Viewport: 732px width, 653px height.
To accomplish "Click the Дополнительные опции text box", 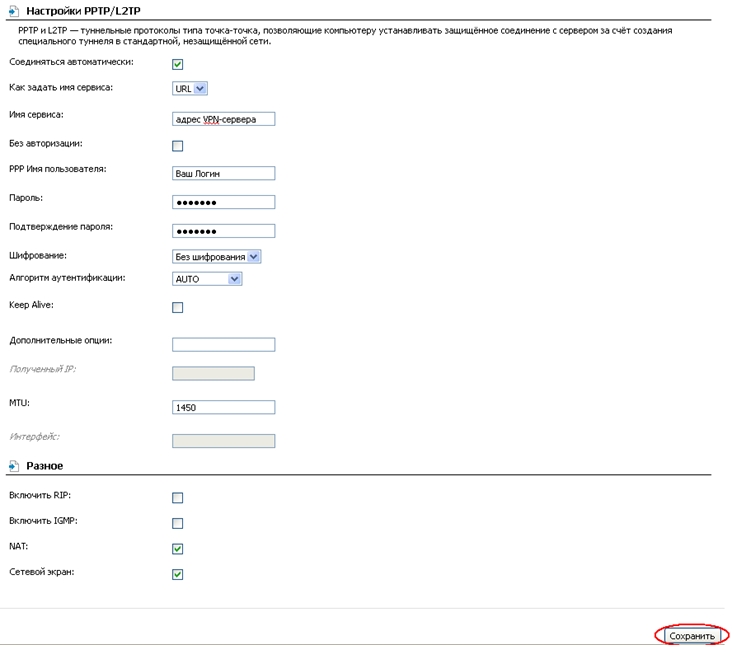I will click(223, 345).
